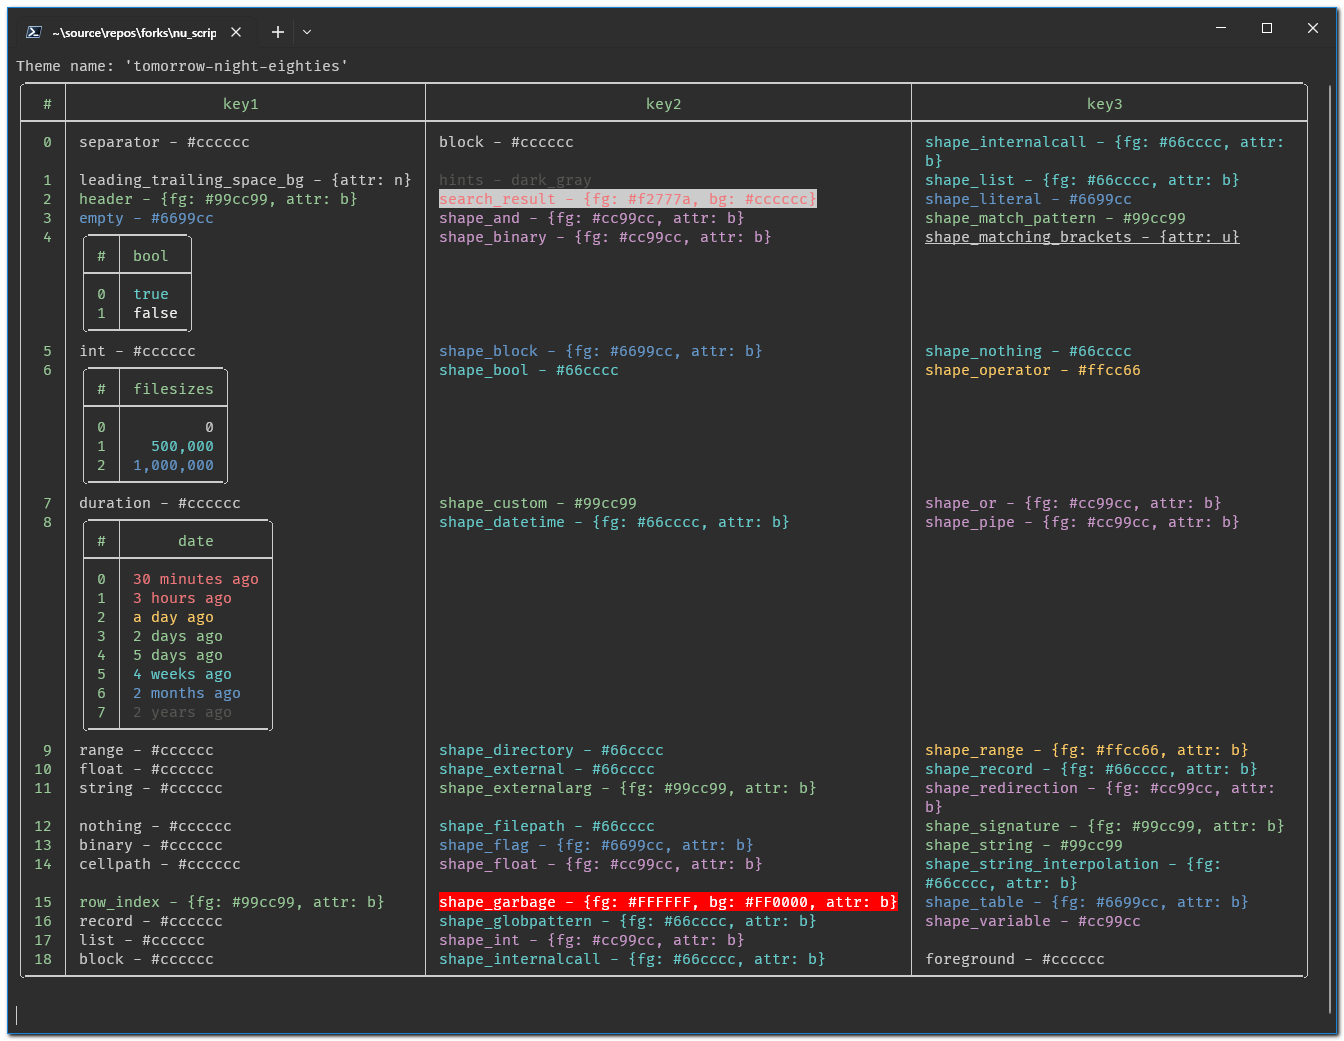Click the key2 column header
This screenshot has height=1041, width=1344.
click(x=664, y=104)
